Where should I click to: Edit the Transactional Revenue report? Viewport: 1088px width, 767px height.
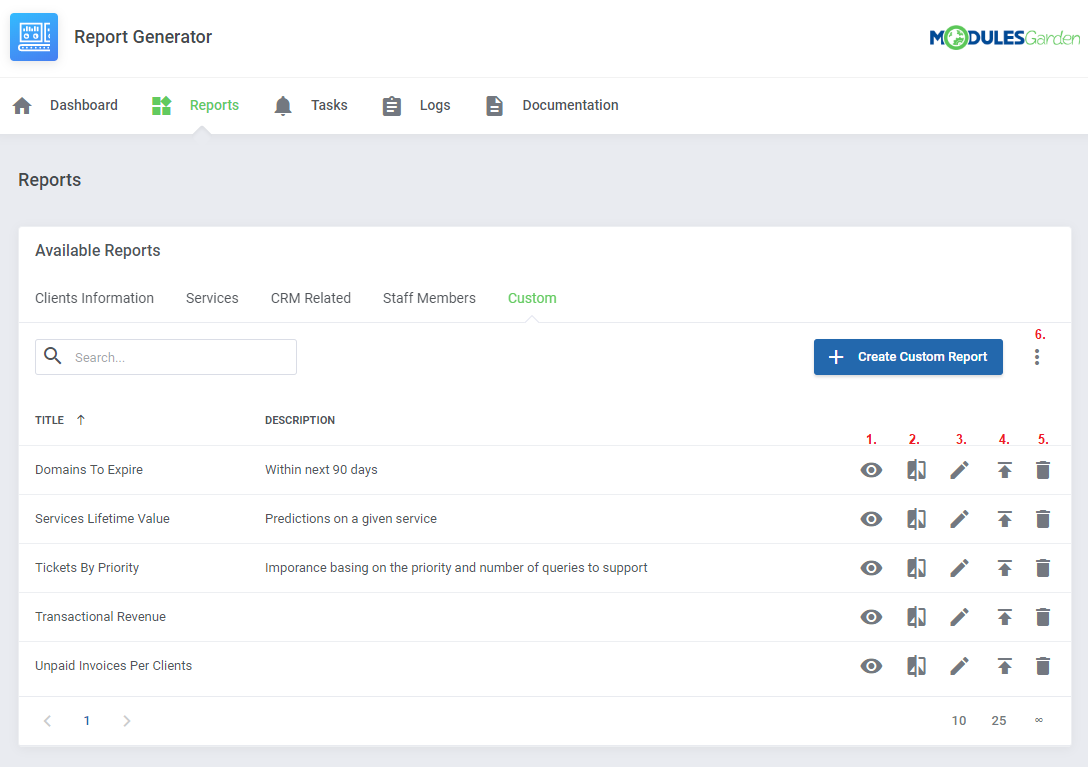pos(960,617)
